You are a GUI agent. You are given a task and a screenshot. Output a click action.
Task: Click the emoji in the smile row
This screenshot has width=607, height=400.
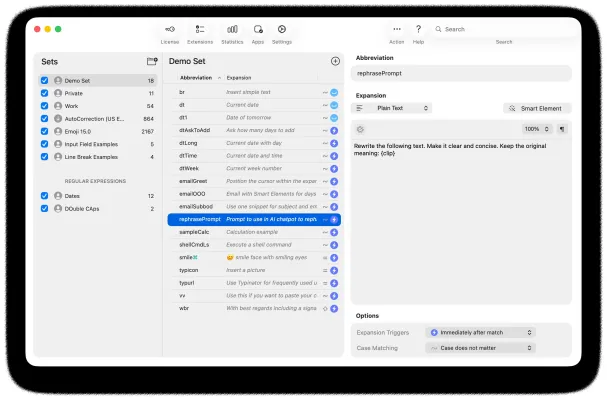click(x=230, y=258)
